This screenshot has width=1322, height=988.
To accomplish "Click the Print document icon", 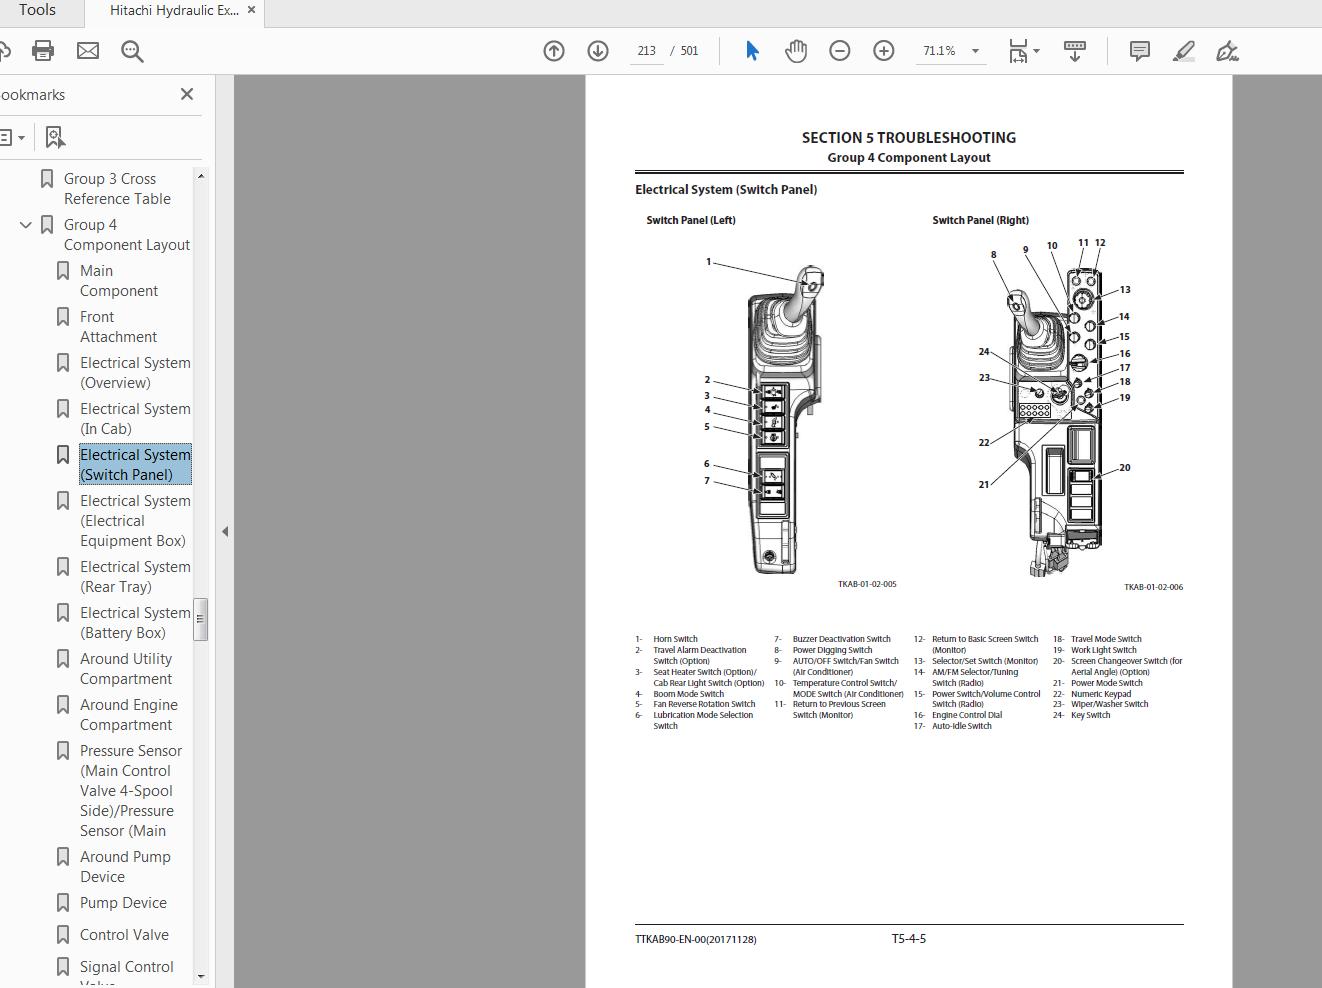I will [43, 50].
